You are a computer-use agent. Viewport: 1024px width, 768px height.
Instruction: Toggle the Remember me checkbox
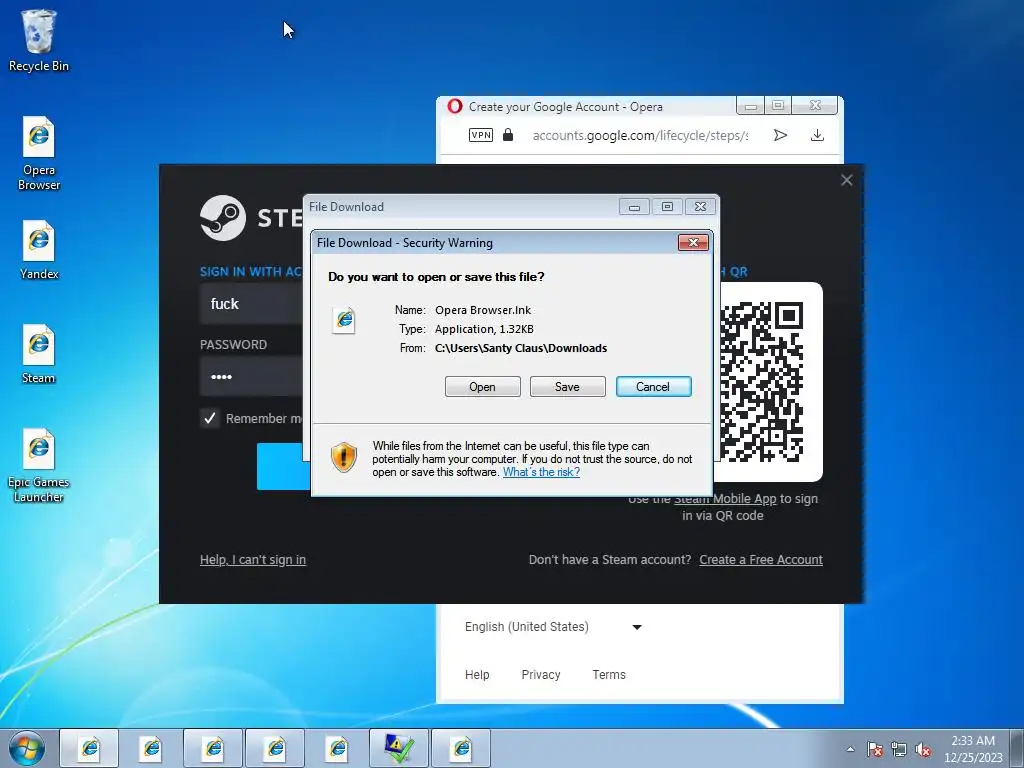point(210,418)
